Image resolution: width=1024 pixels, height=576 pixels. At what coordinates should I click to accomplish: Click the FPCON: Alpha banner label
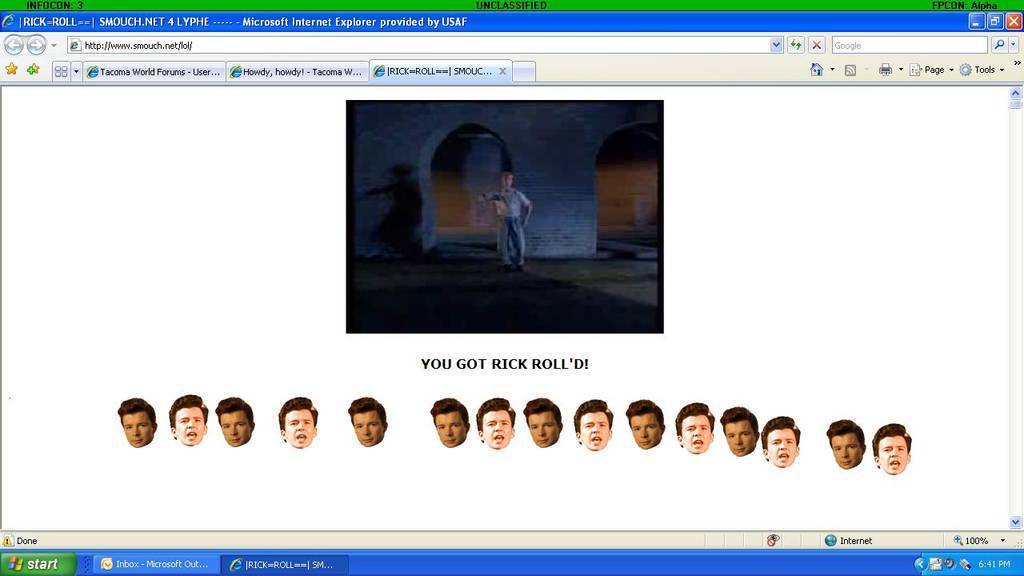pos(964,5)
